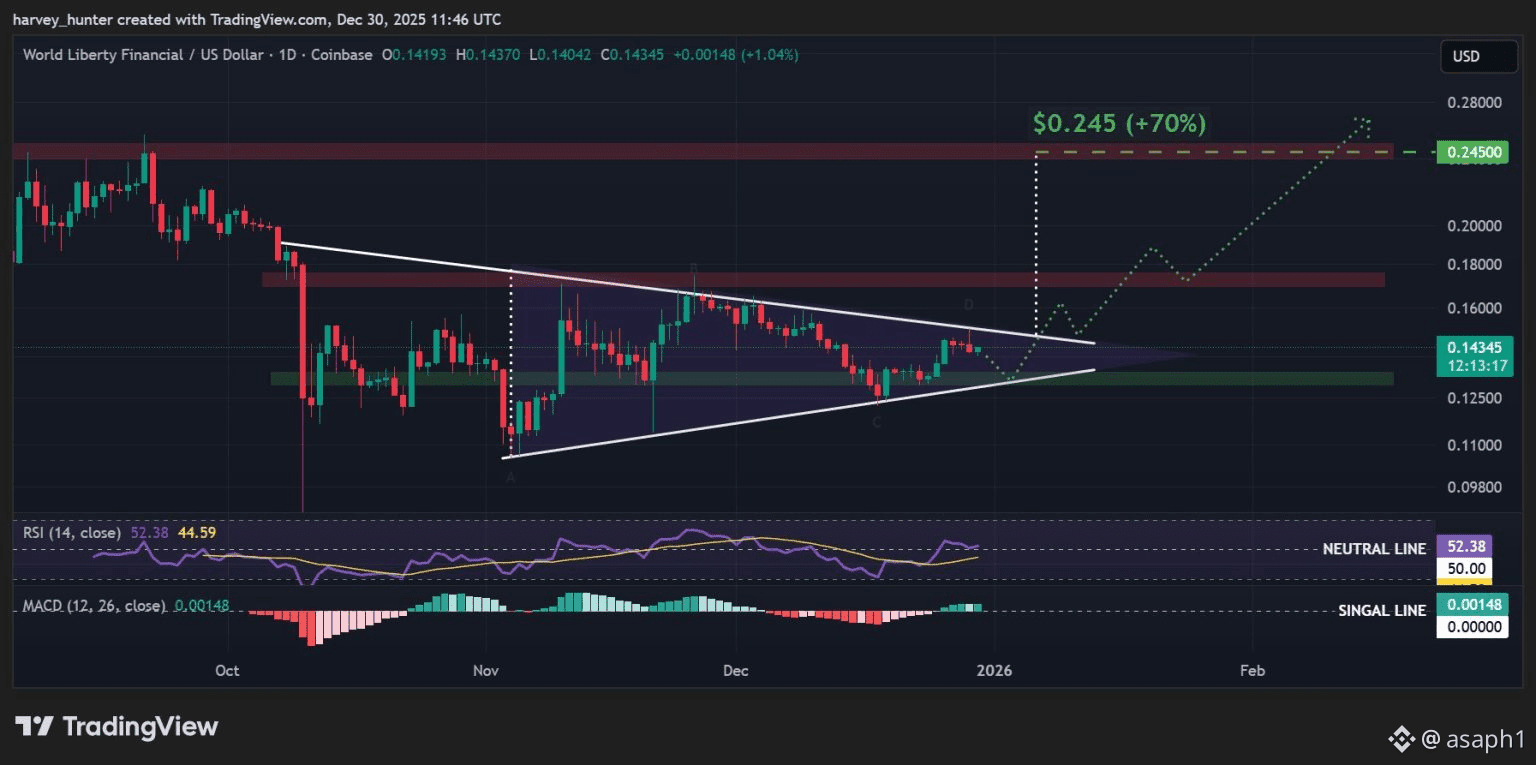Click the 2026 label on time axis
1536x765 pixels.
click(x=995, y=670)
